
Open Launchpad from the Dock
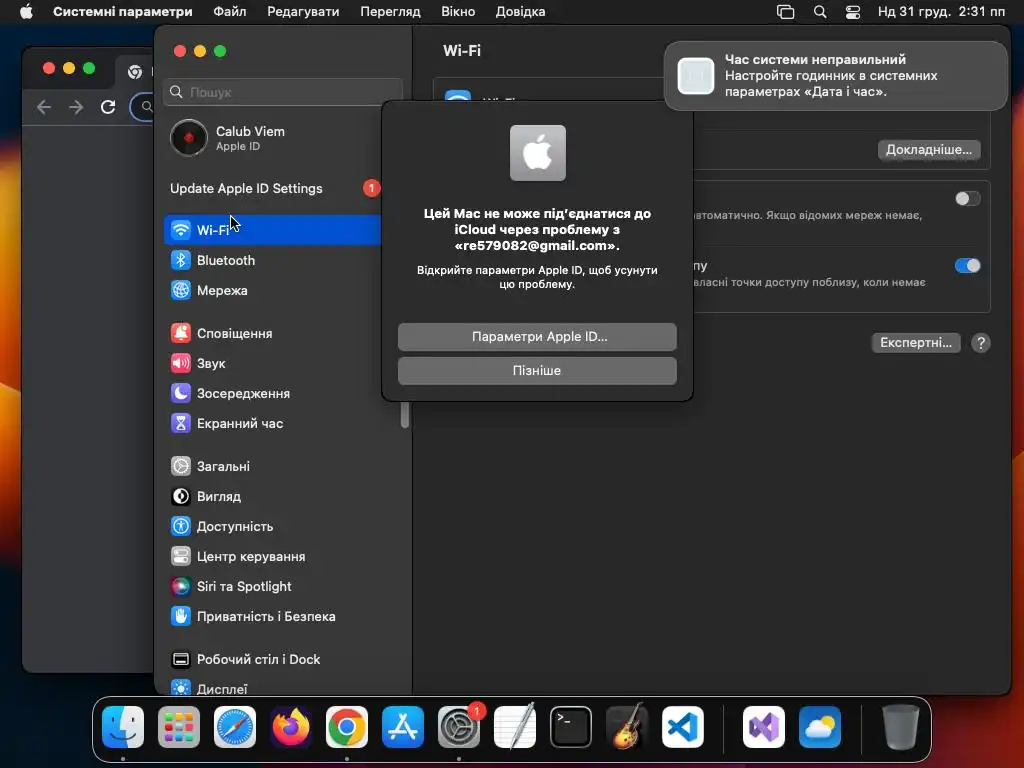tap(179, 727)
